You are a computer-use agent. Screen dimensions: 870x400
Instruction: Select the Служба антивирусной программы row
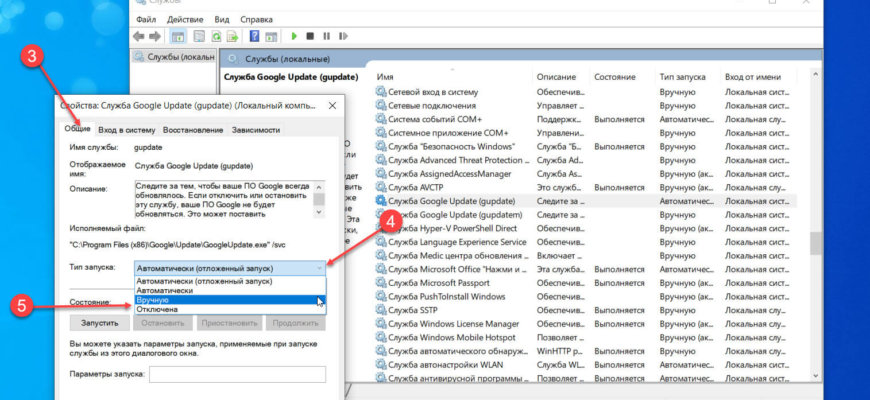click(585, 378)
